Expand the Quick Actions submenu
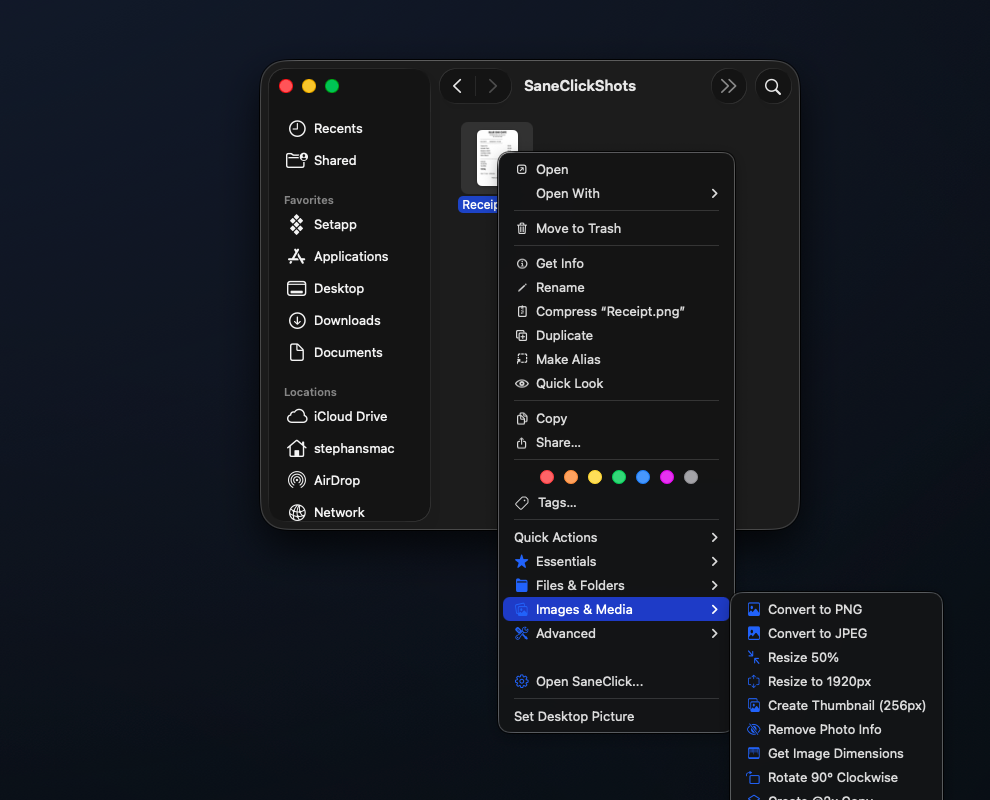 (616, 537)
